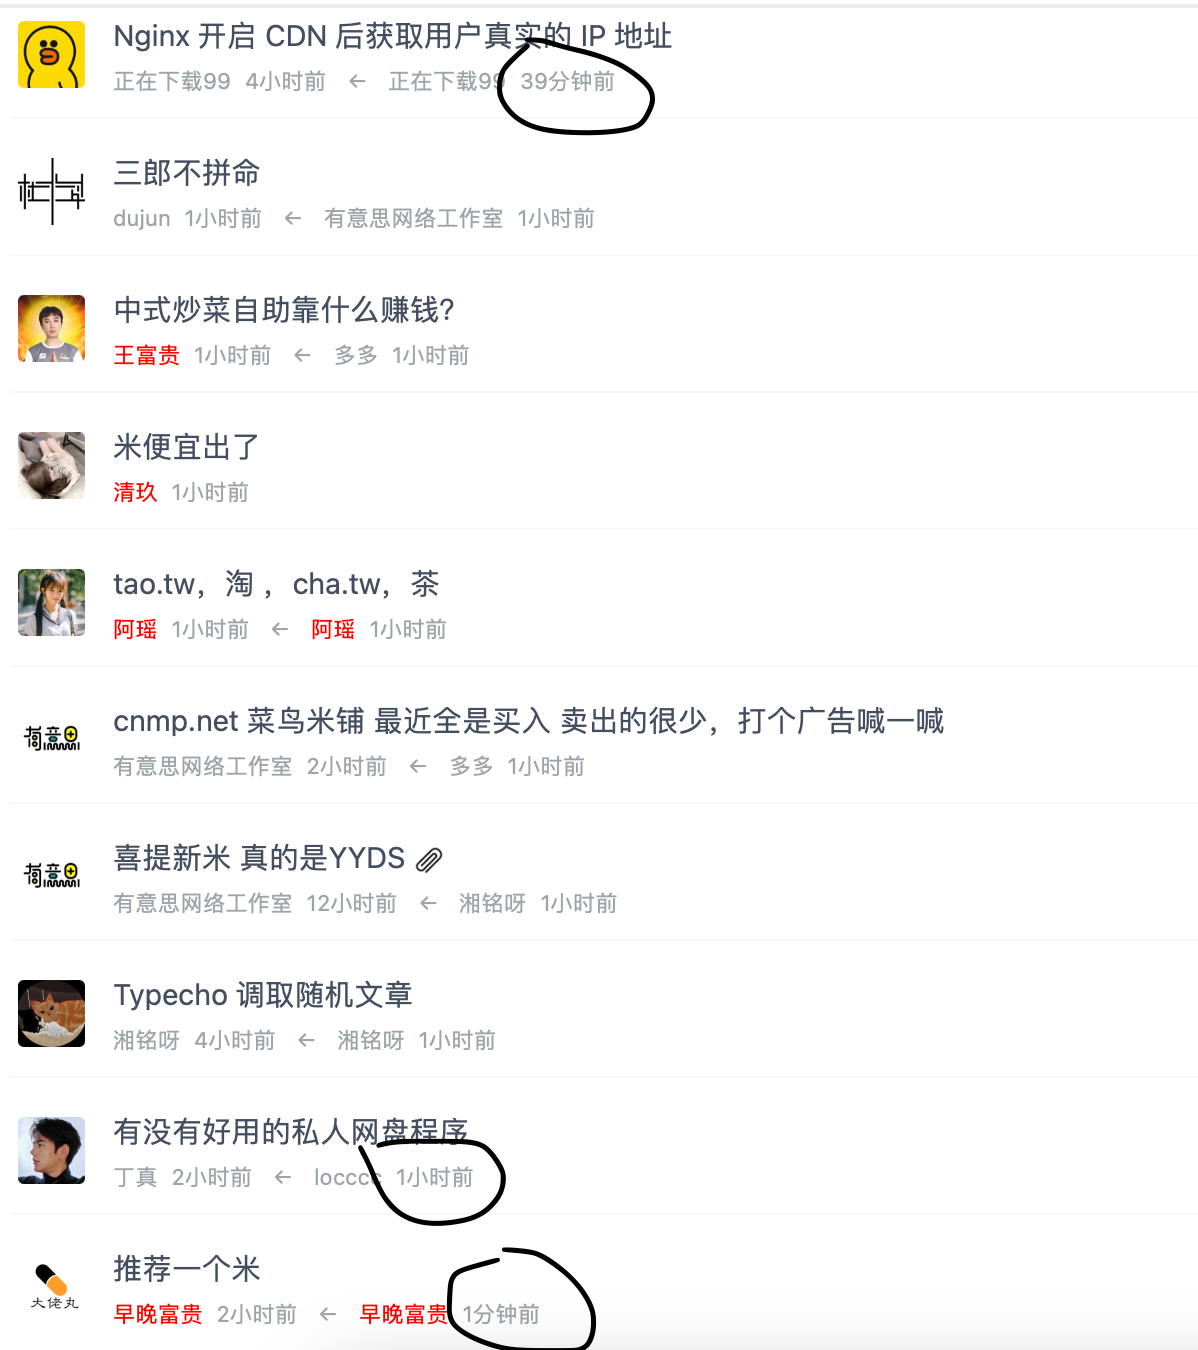
Task: Open the thread 中式炒菜自助靠什么赚钱?
Action: click(x=284, y=310)
